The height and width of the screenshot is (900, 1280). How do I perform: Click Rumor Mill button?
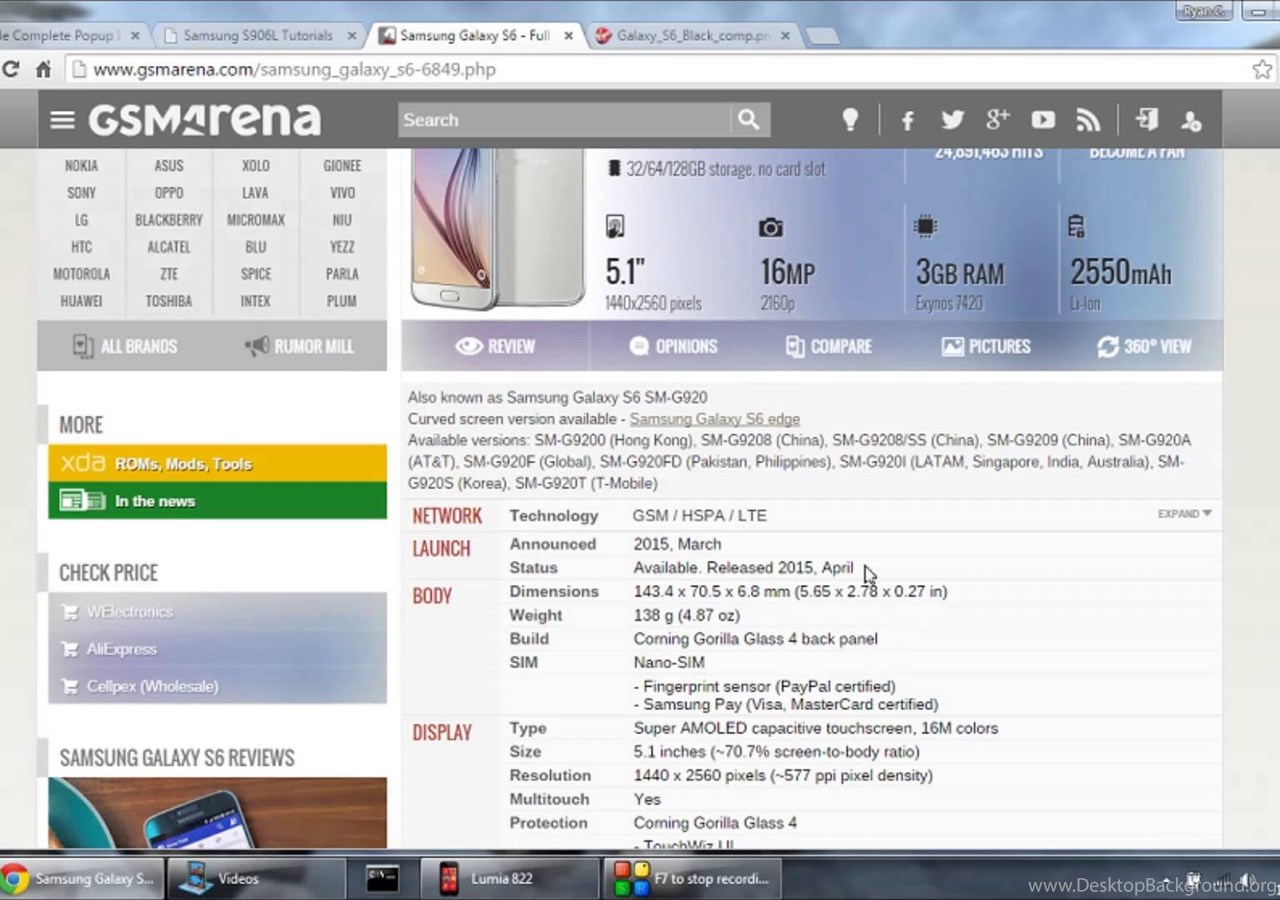299,347
